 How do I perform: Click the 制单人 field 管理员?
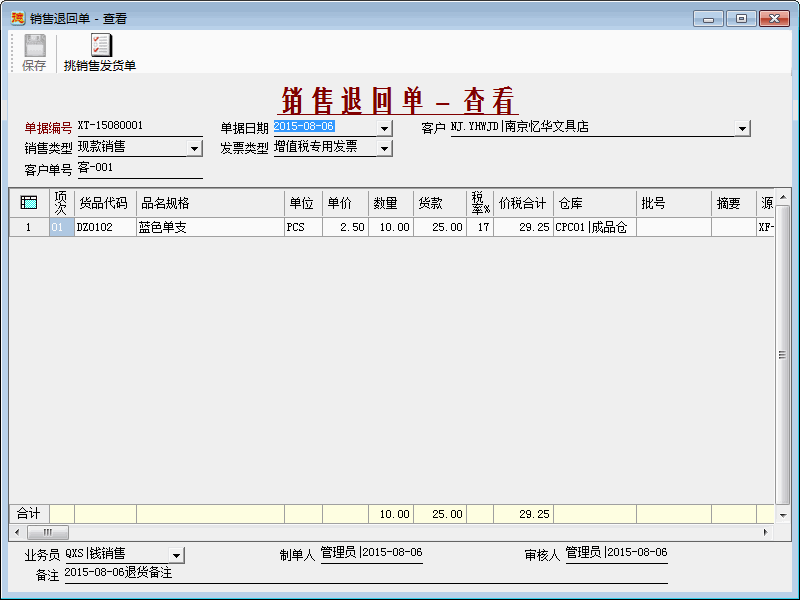(371, 553)
